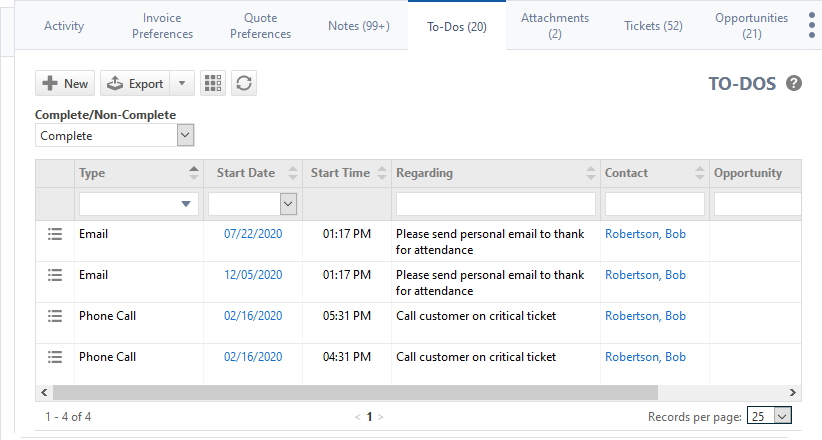The width and height of the screenshot is (822, 440).
Task: Open the 07/22/2020 start date link
Action: 253,234
